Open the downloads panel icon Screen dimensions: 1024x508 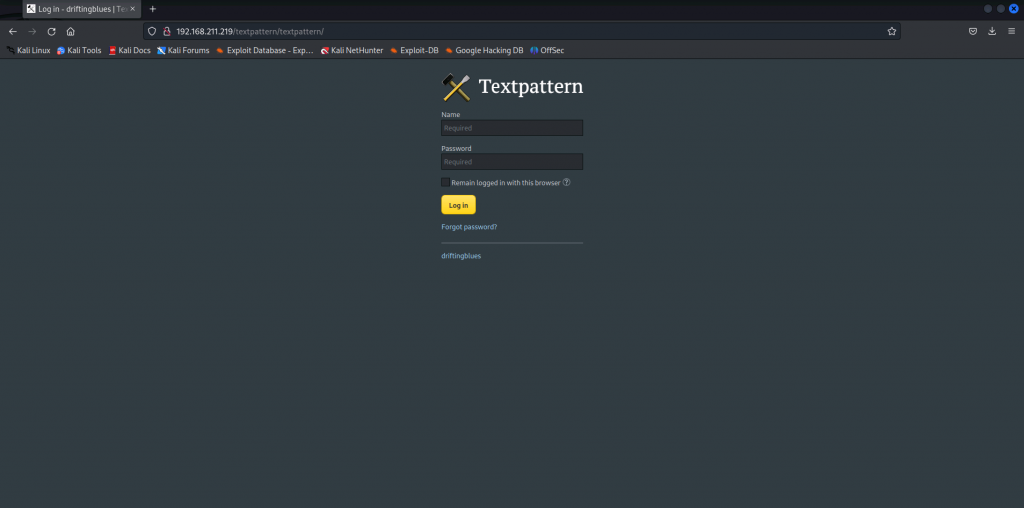pos(992,31)
